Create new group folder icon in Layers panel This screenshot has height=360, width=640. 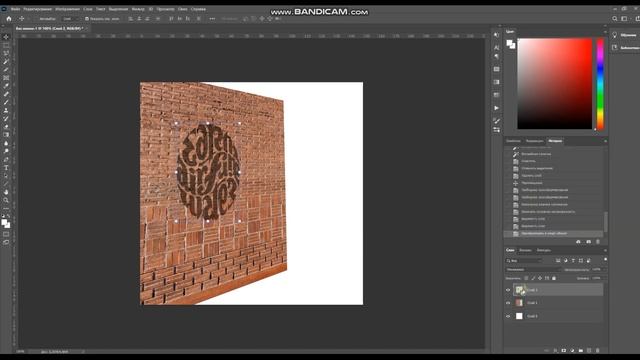pyautogui.click(x=580, y=350)
